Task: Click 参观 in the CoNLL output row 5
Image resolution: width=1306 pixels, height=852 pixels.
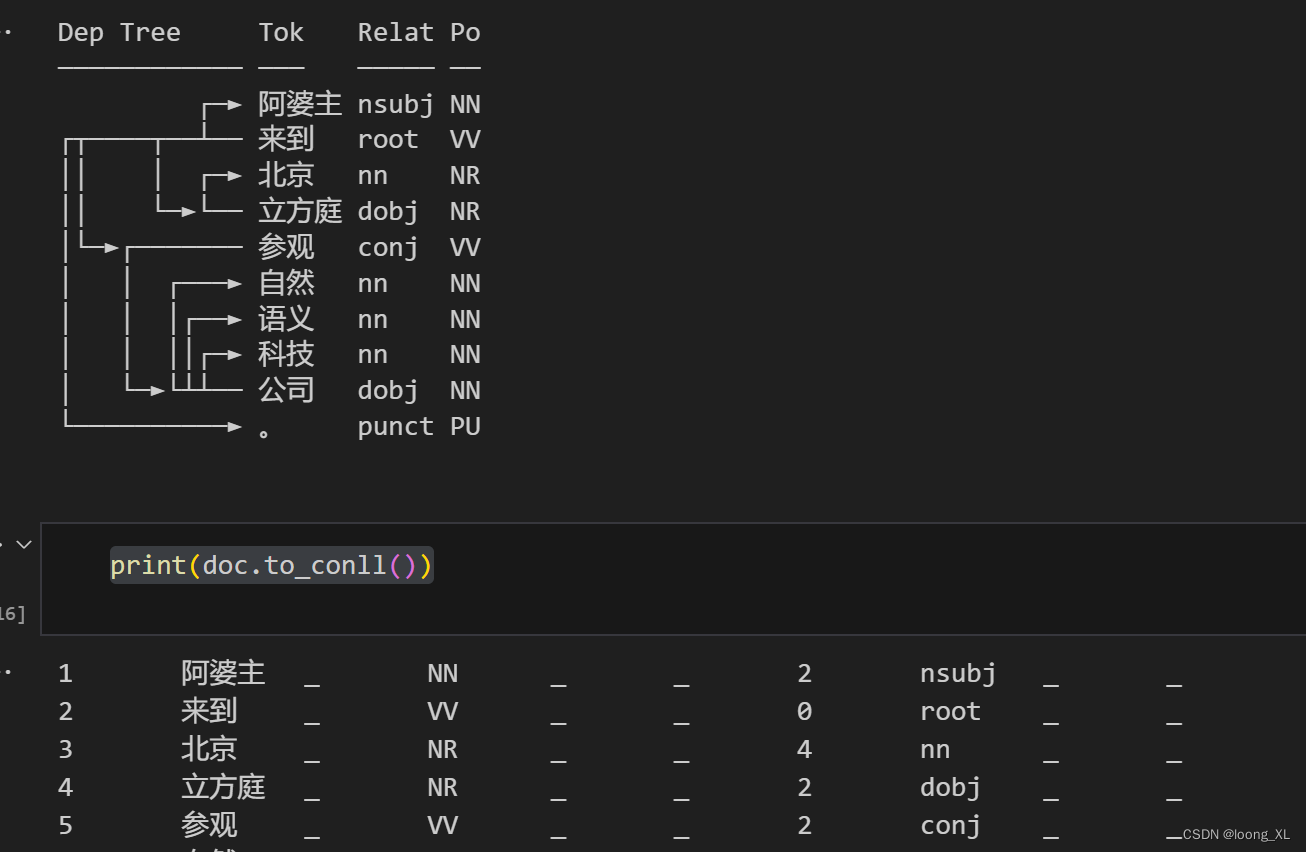Action: click(x=209, y=825)
